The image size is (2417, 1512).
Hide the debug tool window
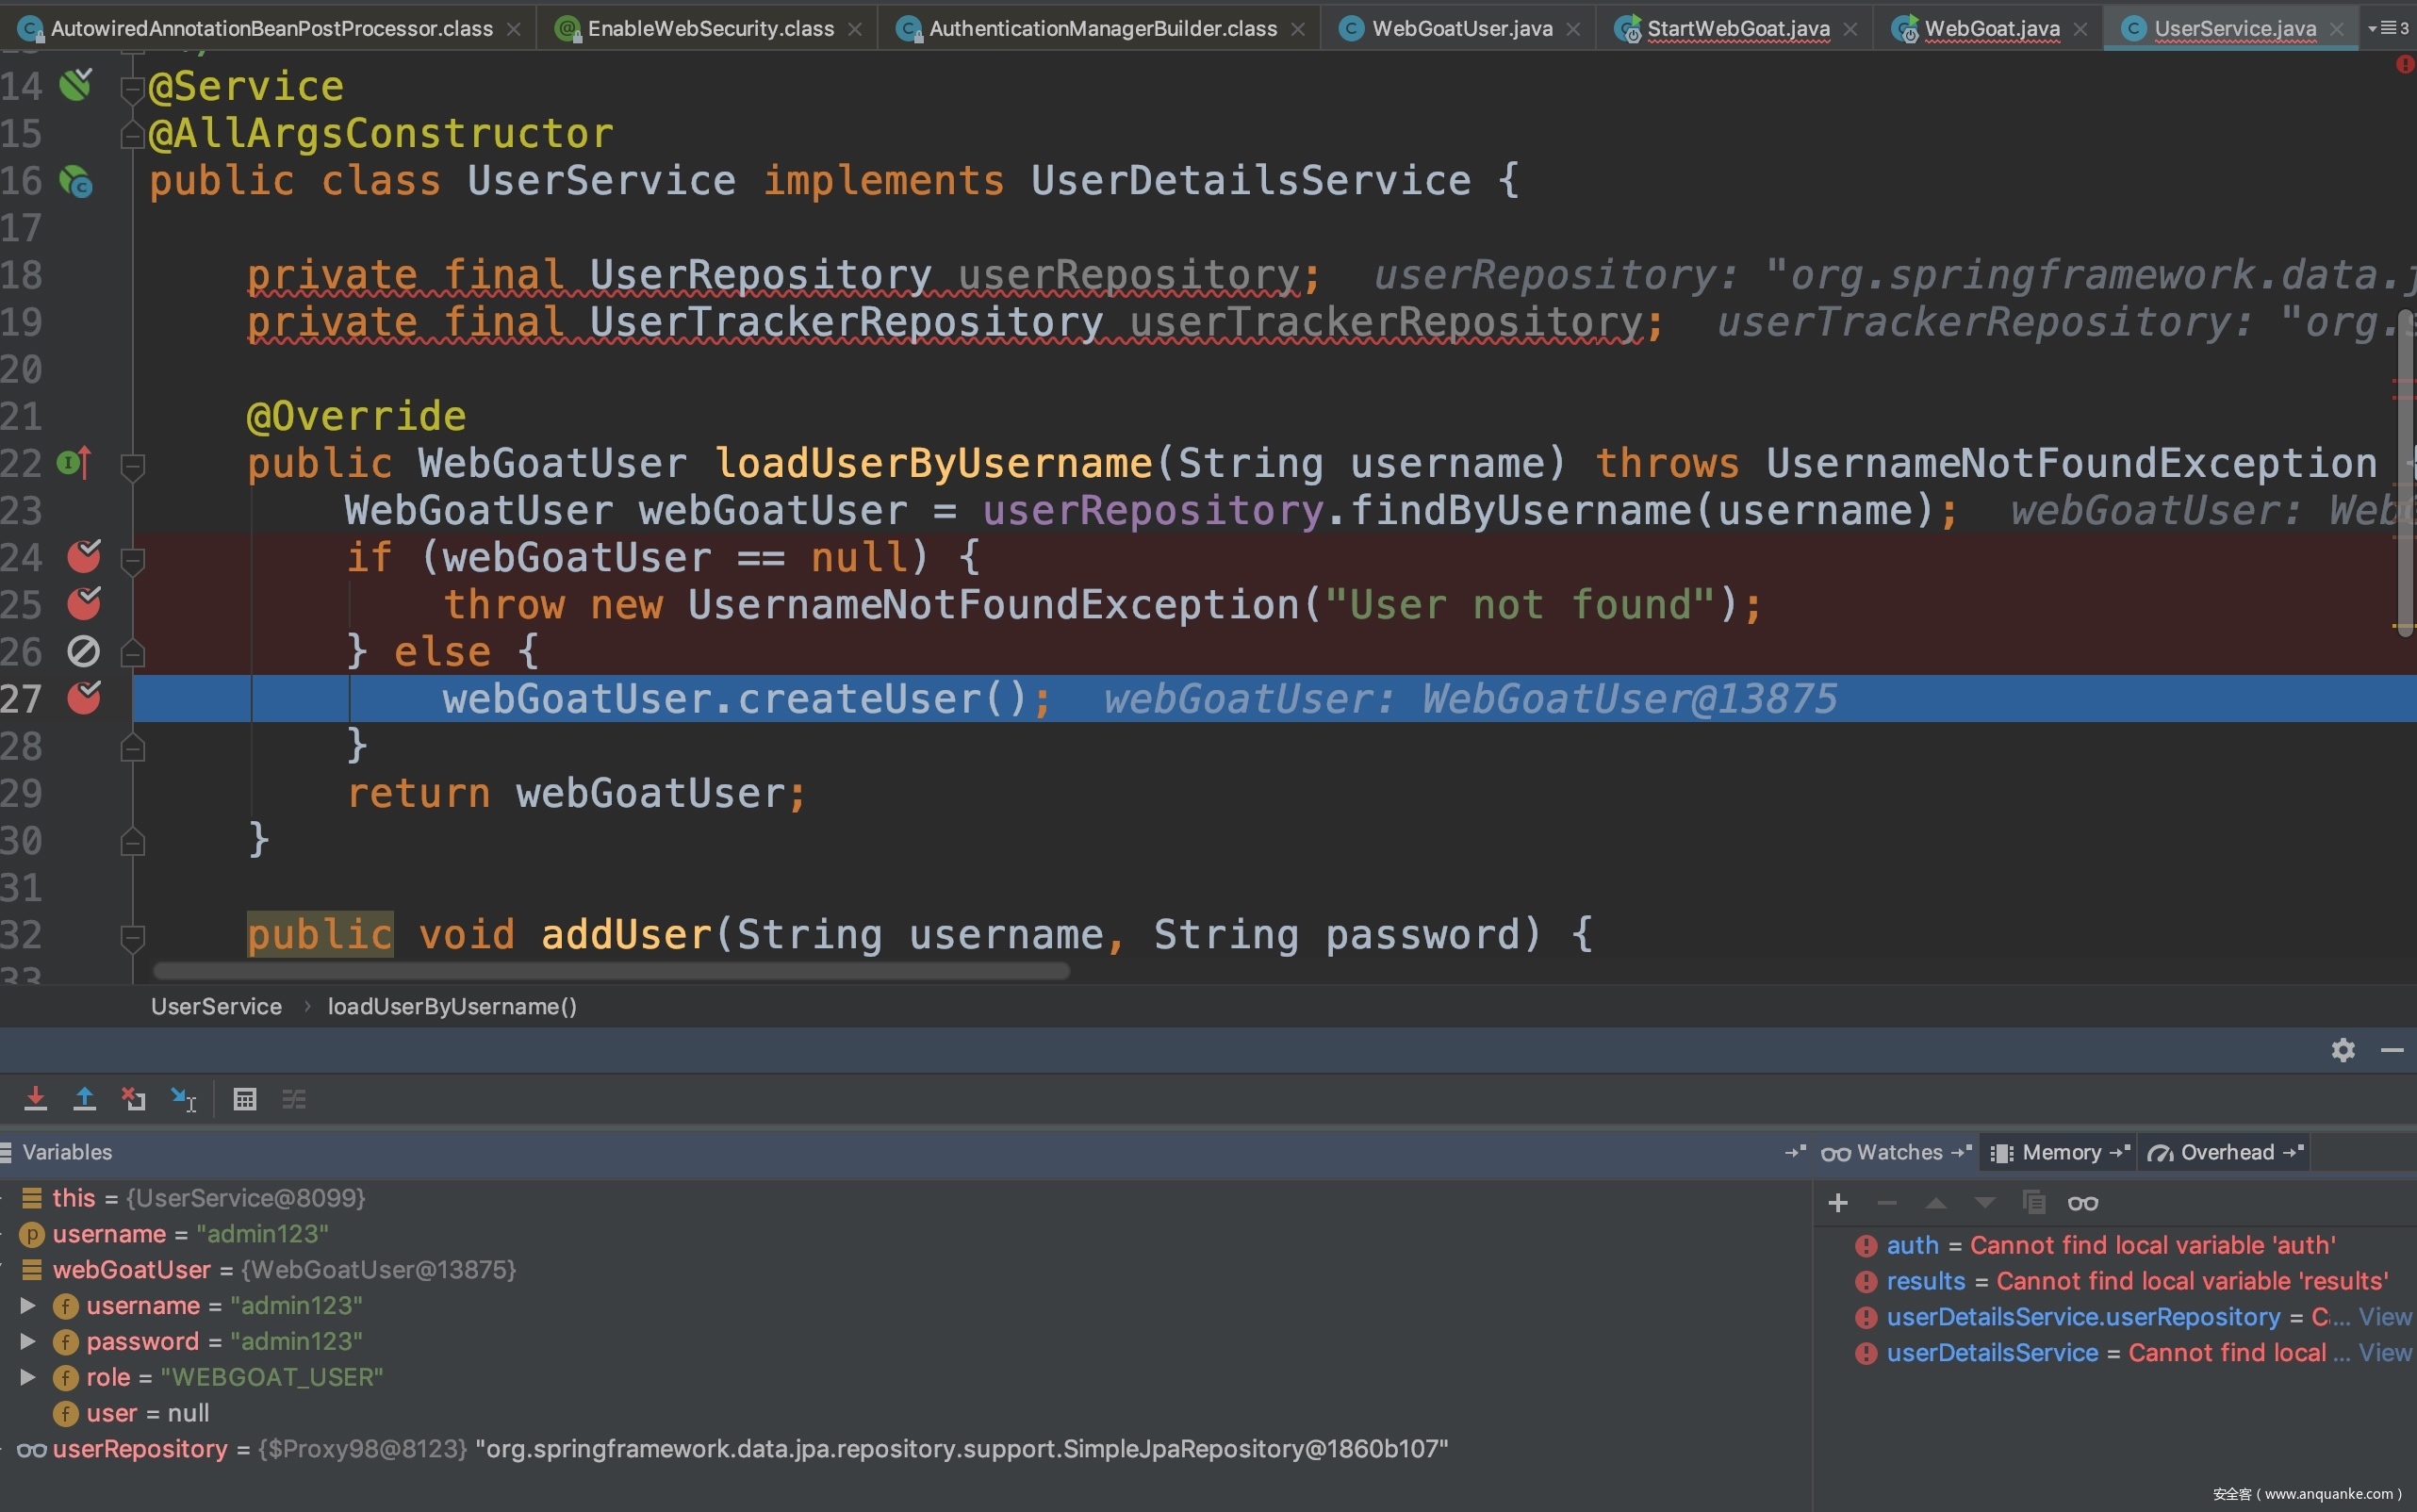[2392, 1050]
